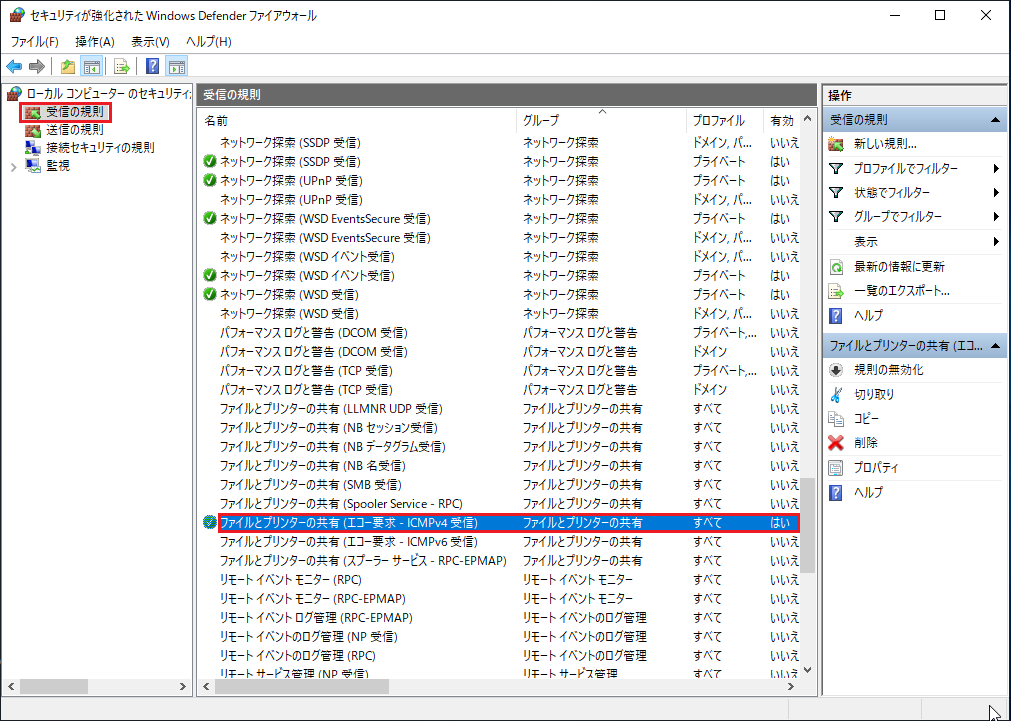Image resolution: width=1011 pixels, height=721 pixels.
Task: Expand the 監視 tree node
Action: 14,166
